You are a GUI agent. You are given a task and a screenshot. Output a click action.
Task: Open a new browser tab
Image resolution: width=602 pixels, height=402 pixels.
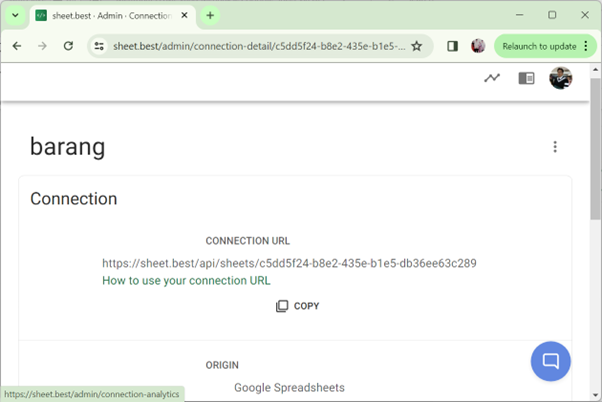[x=210, y=16]
